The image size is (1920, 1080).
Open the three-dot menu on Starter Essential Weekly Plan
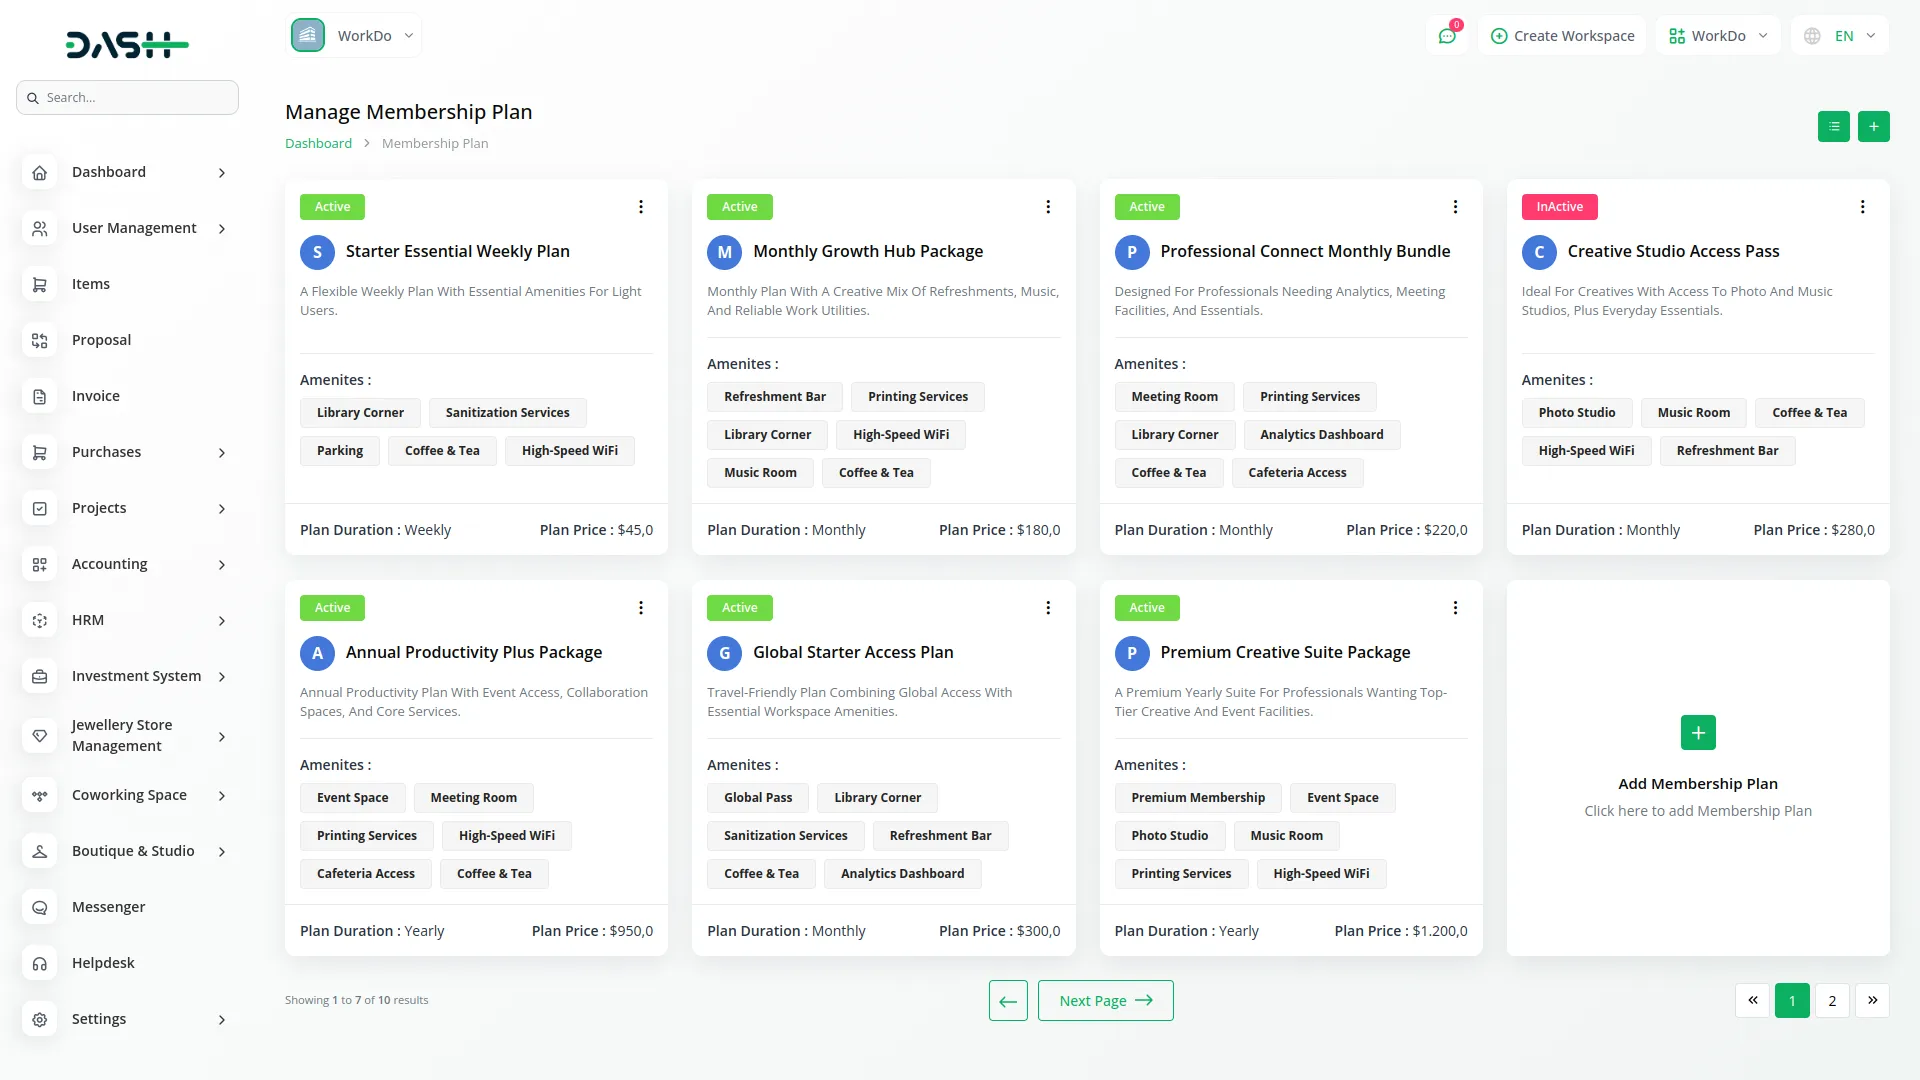641,207
